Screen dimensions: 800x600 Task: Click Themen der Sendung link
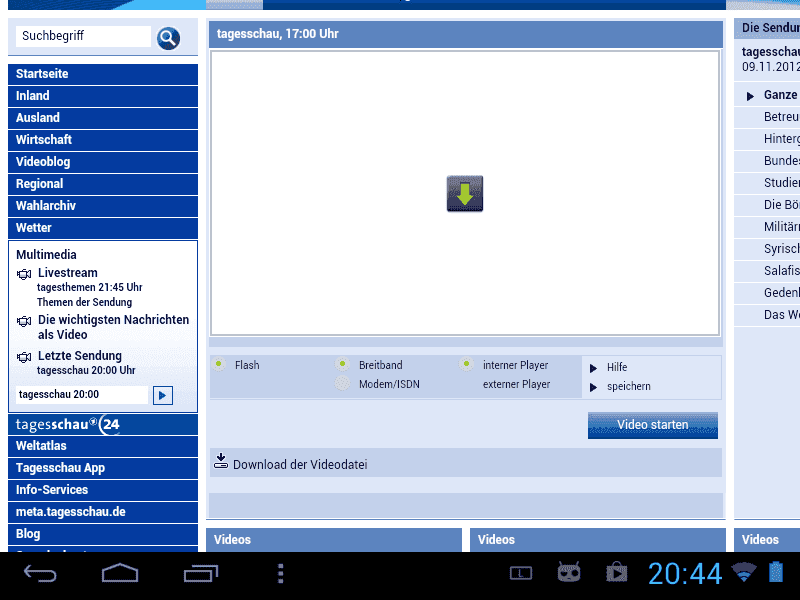point(84,302)
